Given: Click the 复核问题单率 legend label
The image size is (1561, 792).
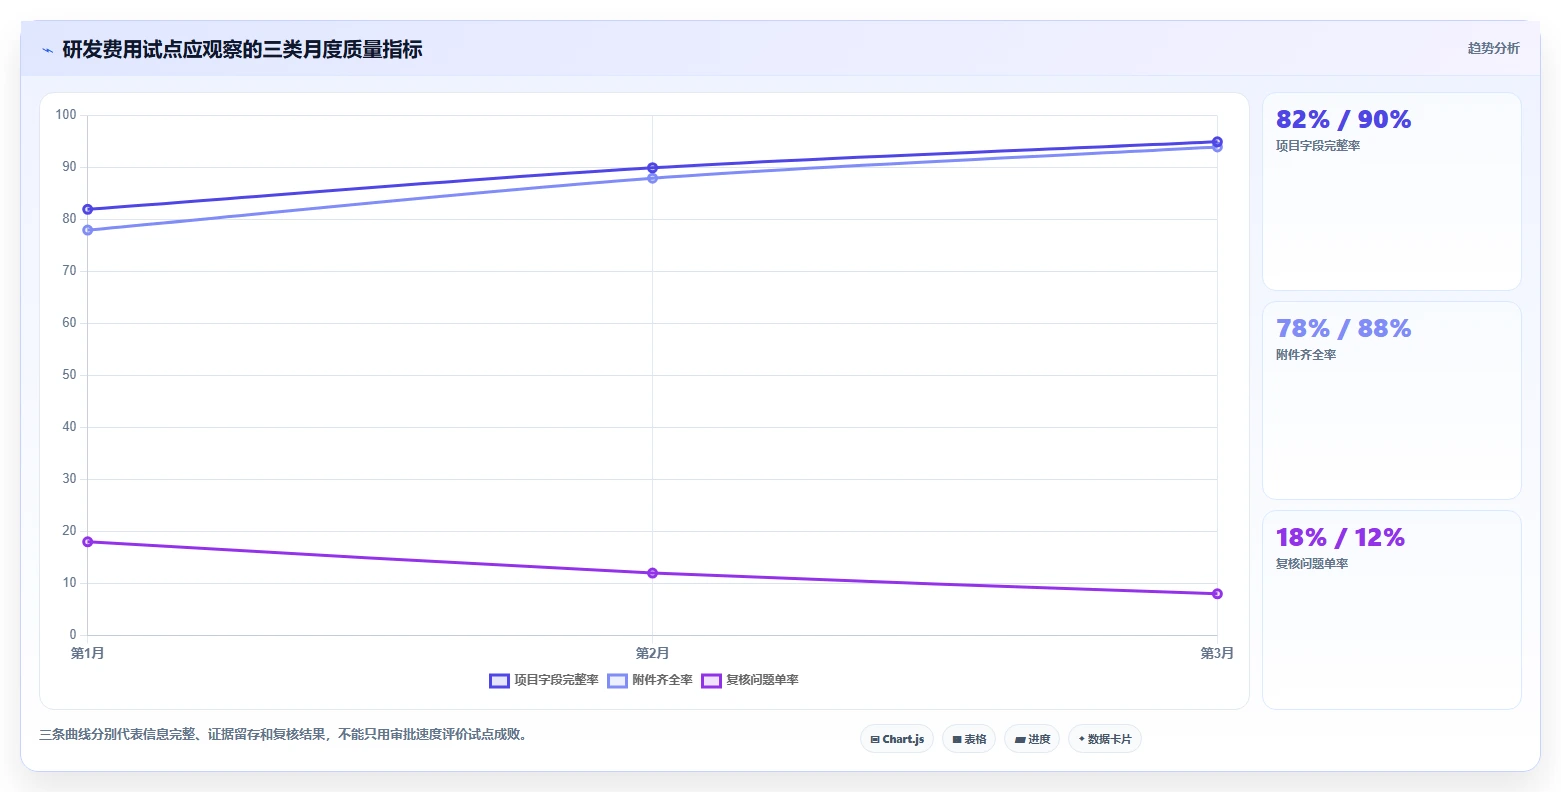Looking at the screenshot, I should coord(762,680).
